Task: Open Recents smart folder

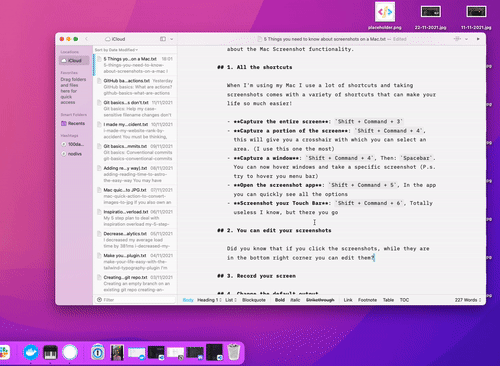Action: 73,123
